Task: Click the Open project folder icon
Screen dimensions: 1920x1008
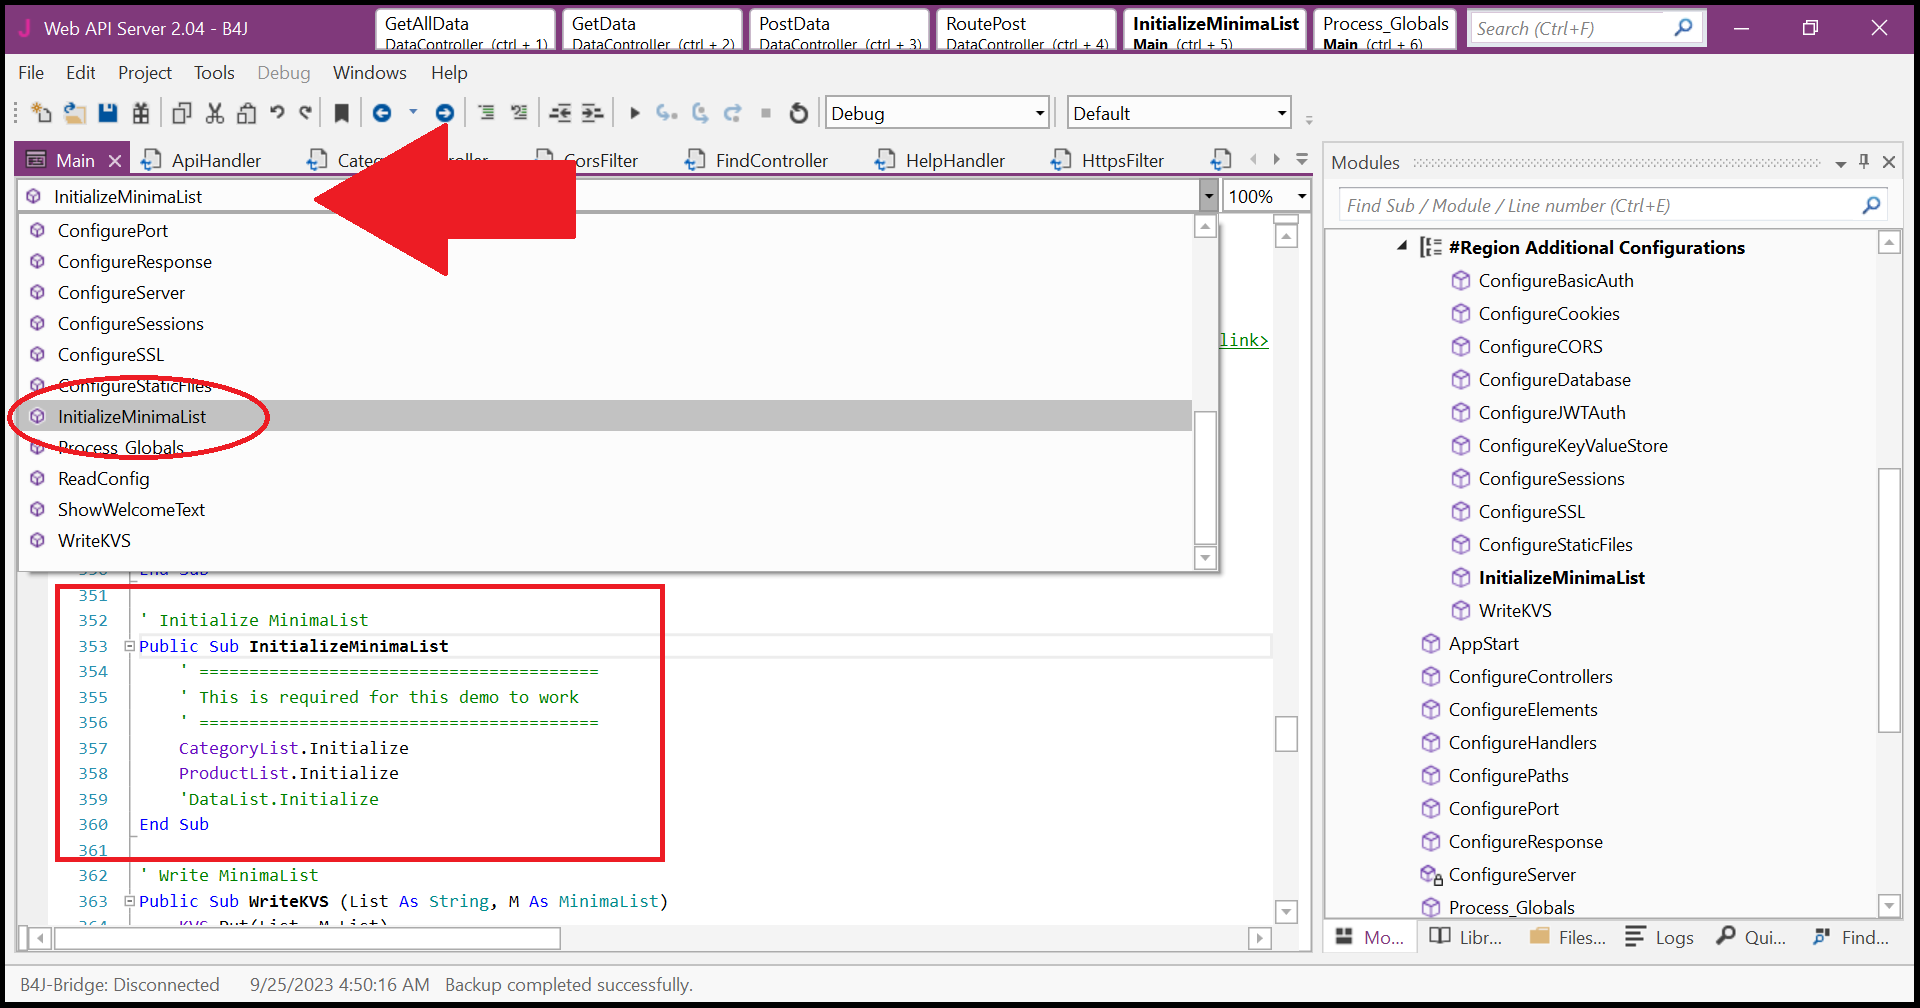Action: tap(74, 113)
